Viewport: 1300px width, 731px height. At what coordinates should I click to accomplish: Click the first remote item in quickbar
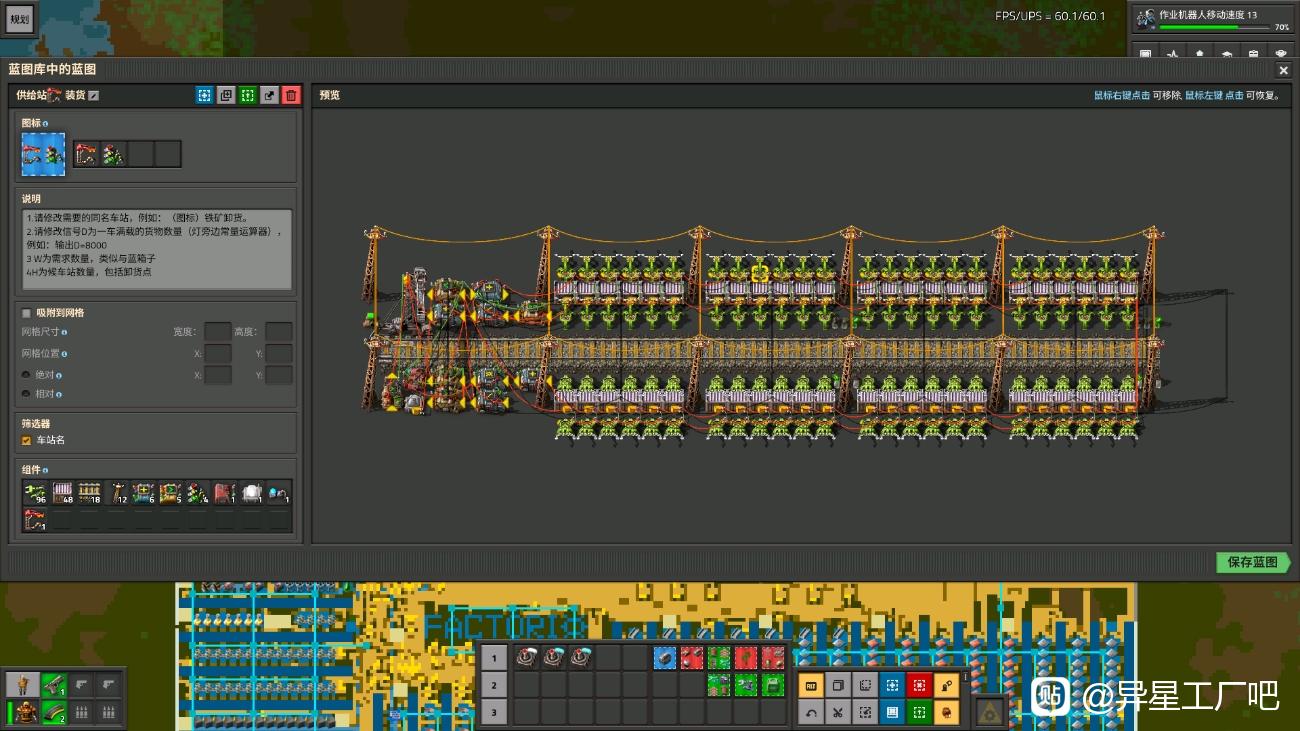(x=526, y=658)
